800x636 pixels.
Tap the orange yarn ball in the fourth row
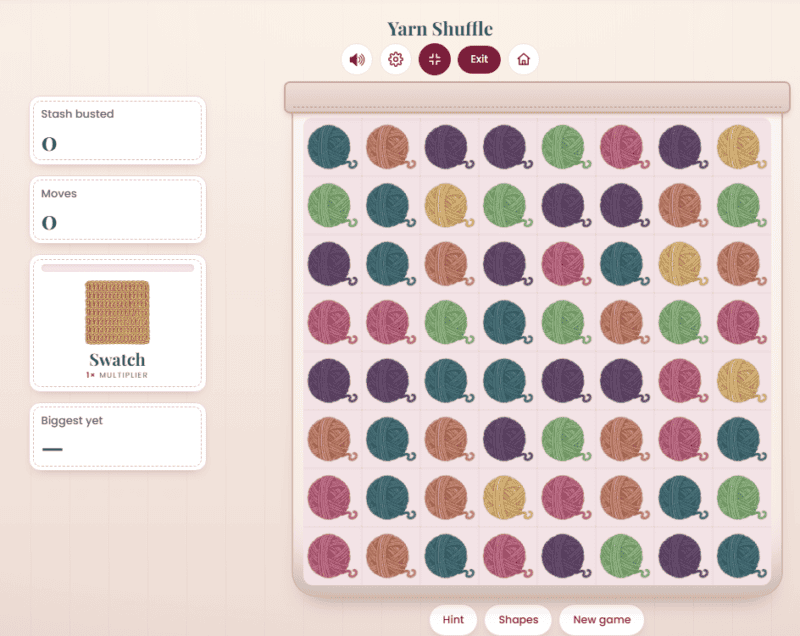point(624,322)
